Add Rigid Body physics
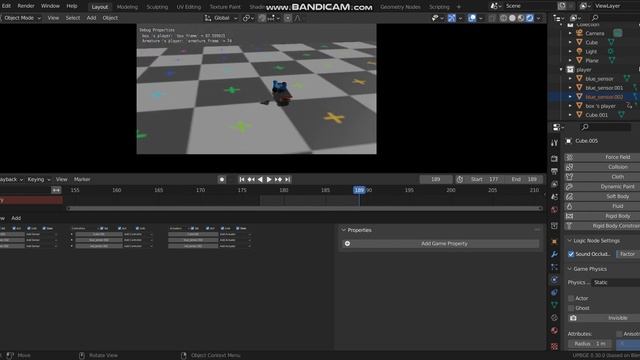640x360 pixels. (x=602, y=216)
